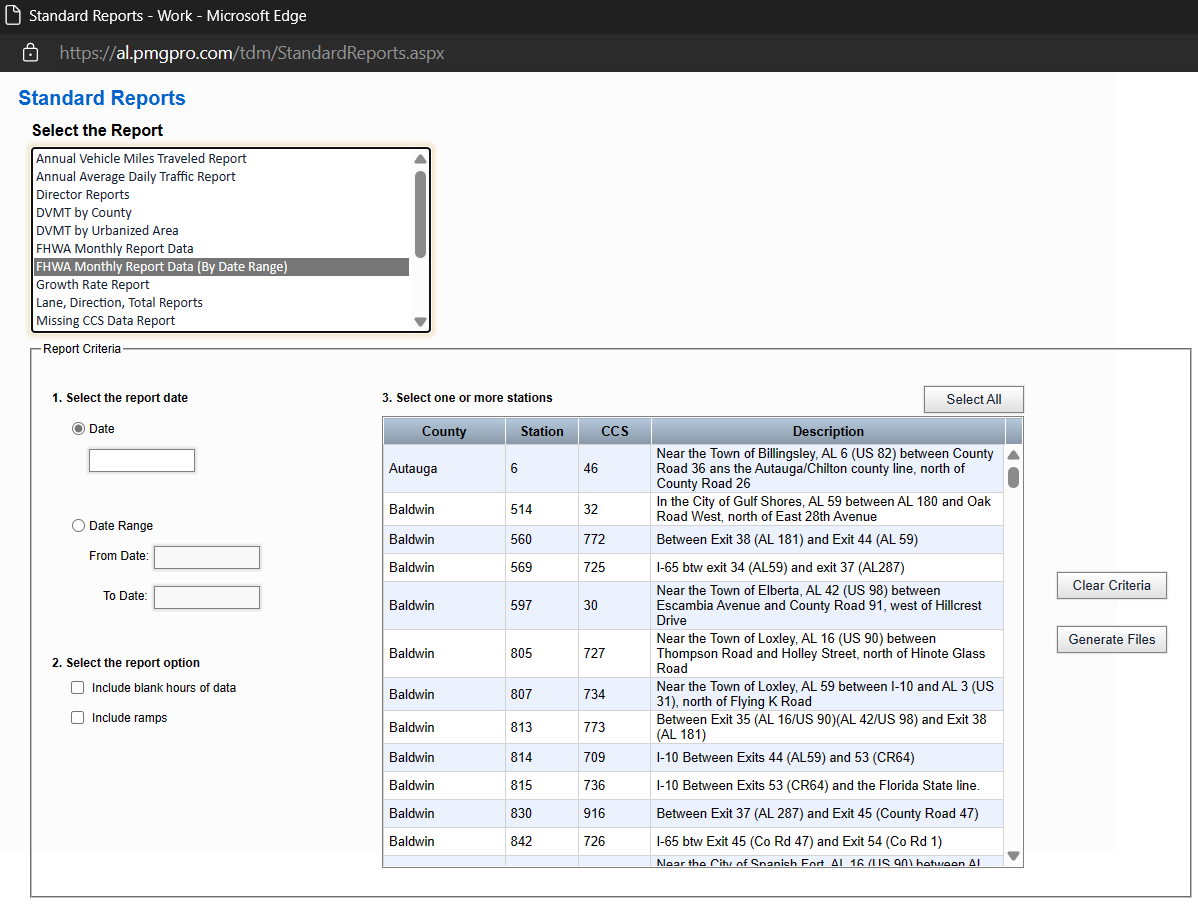Click the page document icon in title bar
The image size is (1198, 911).
coord(13,15)
